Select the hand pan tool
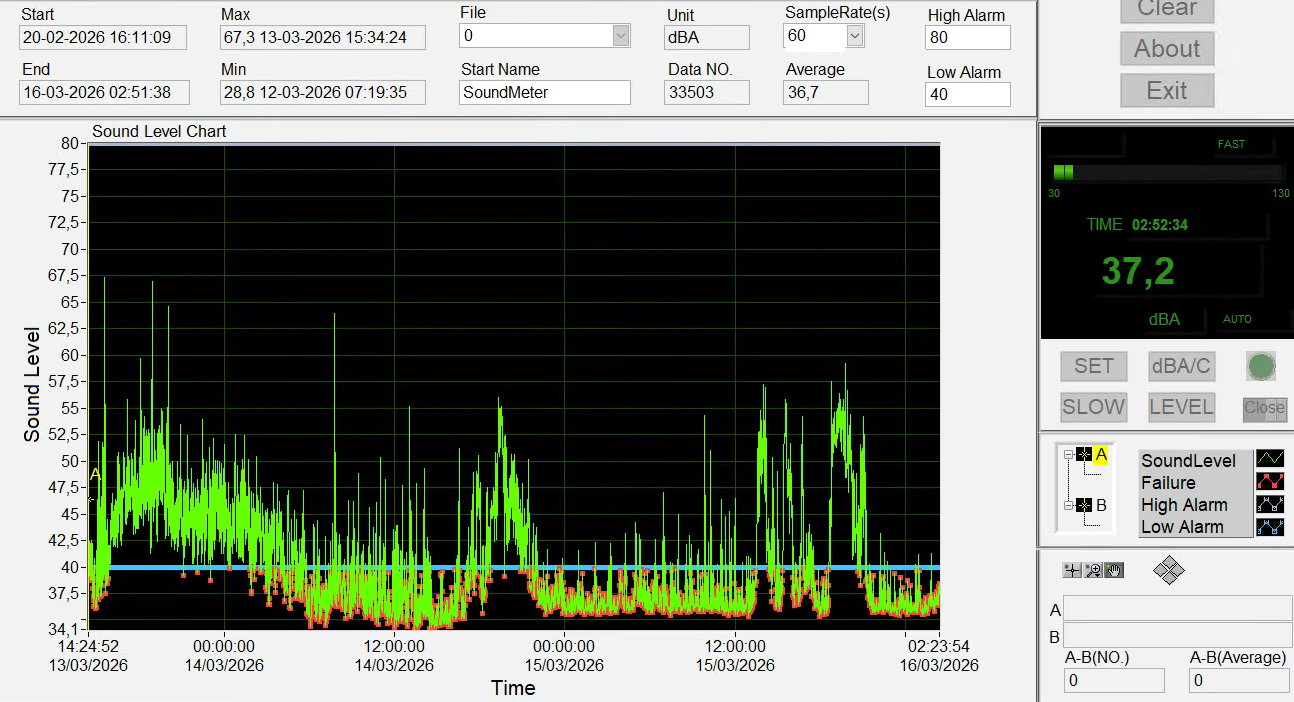Screen dimensions: 1294x702 click(1114, 570)
